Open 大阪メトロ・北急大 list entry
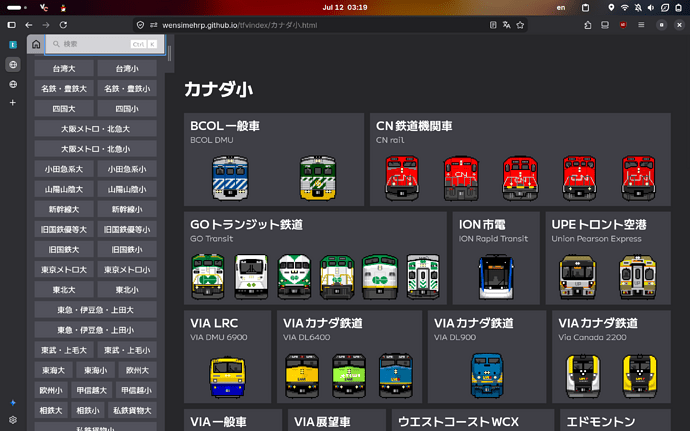Screen dimensions: 690x431 pyautogui.click(x=95, y=129)
